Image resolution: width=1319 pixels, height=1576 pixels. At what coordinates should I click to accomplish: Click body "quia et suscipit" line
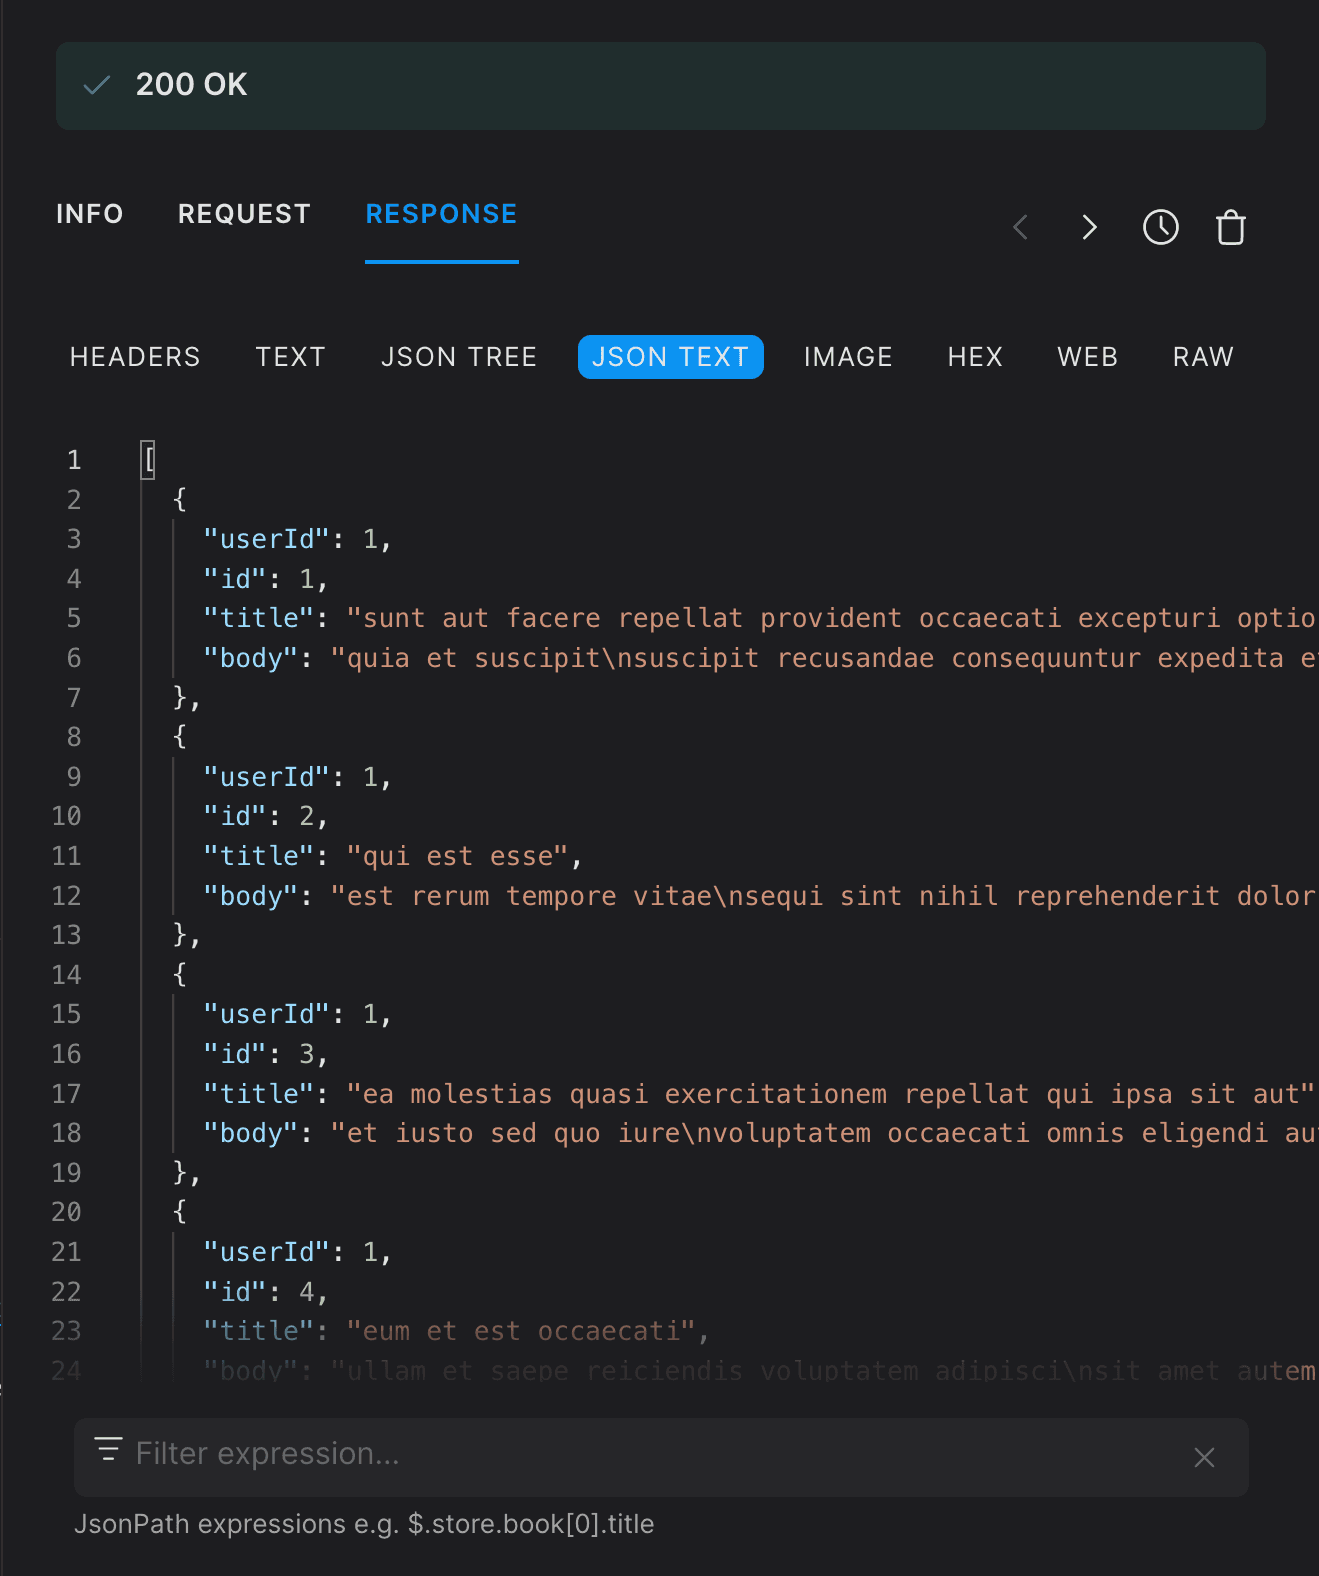pyautogui.click(x=760, y=658)
